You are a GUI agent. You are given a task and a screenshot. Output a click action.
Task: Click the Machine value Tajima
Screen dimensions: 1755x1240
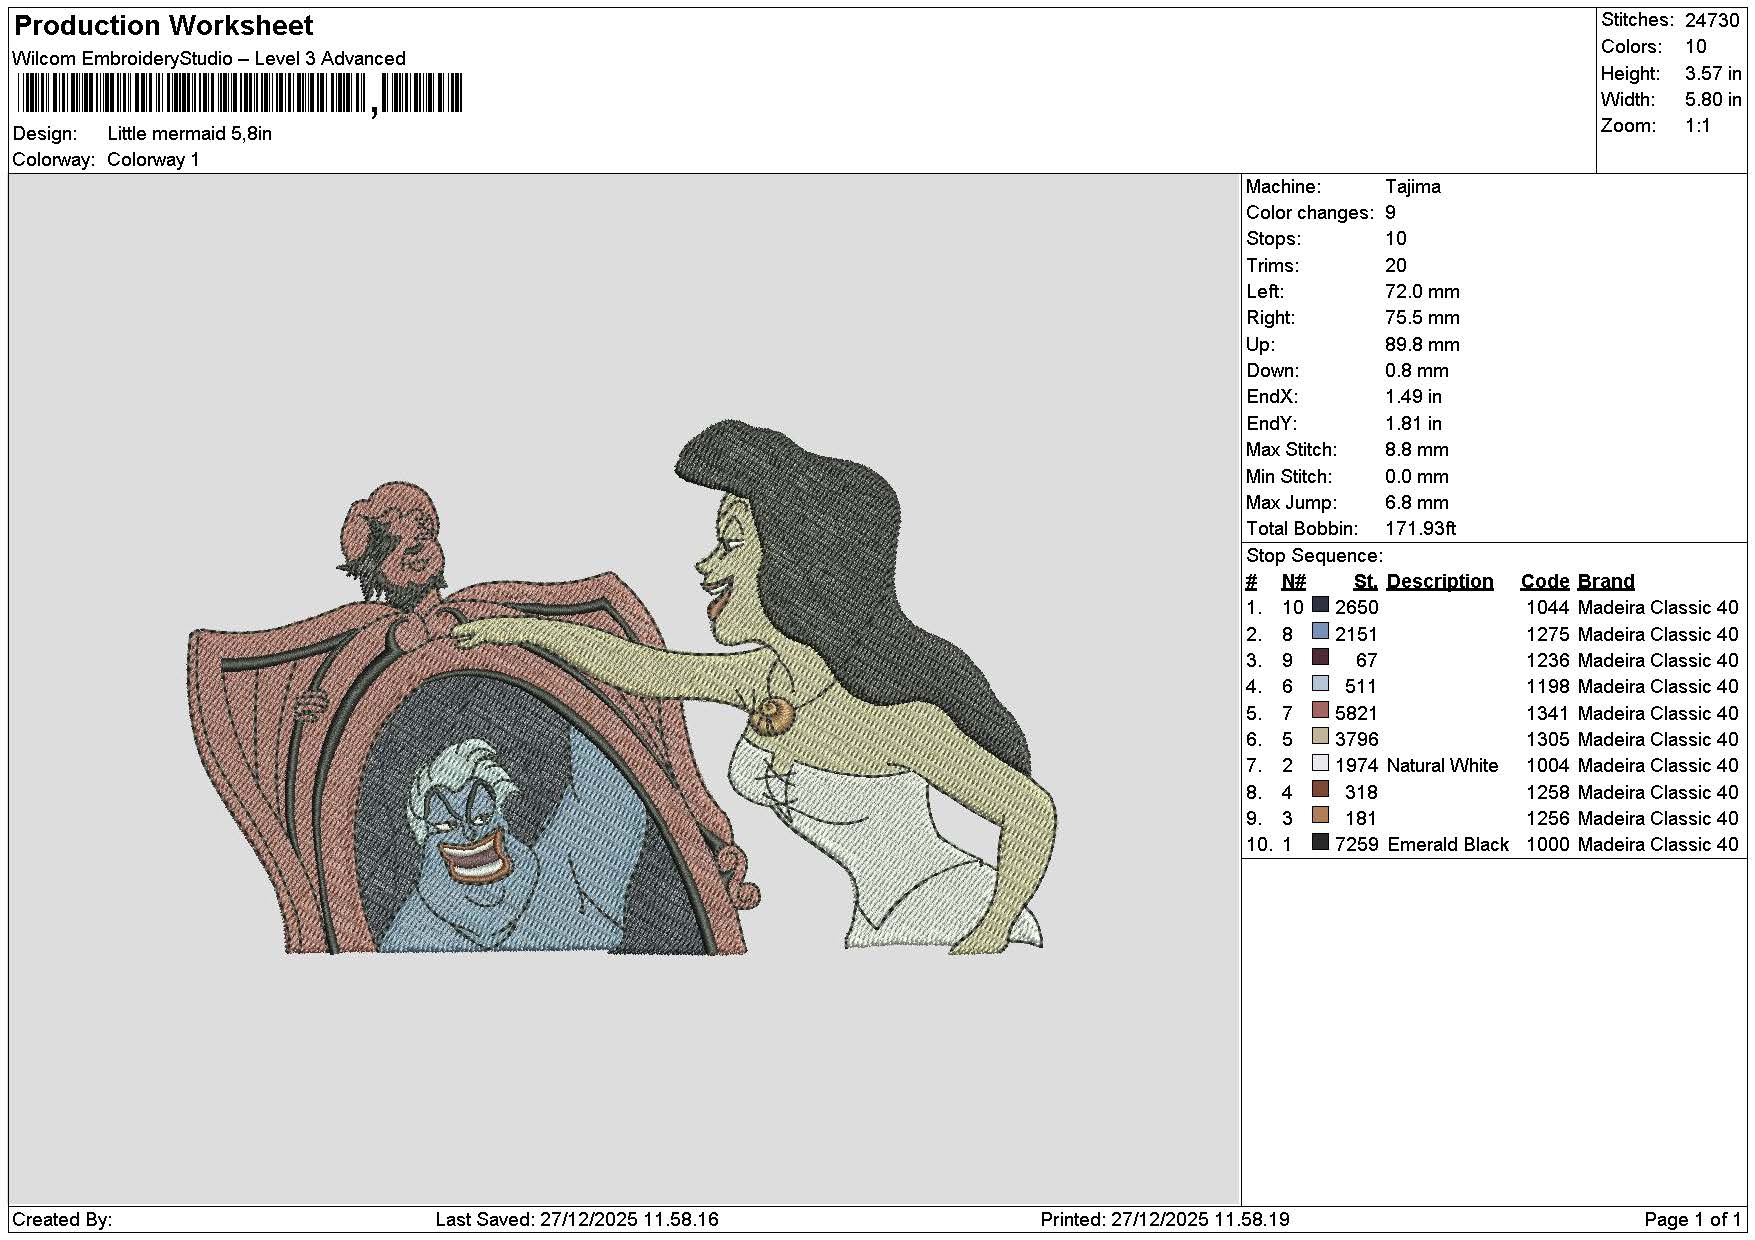[x=1413, y=187]
